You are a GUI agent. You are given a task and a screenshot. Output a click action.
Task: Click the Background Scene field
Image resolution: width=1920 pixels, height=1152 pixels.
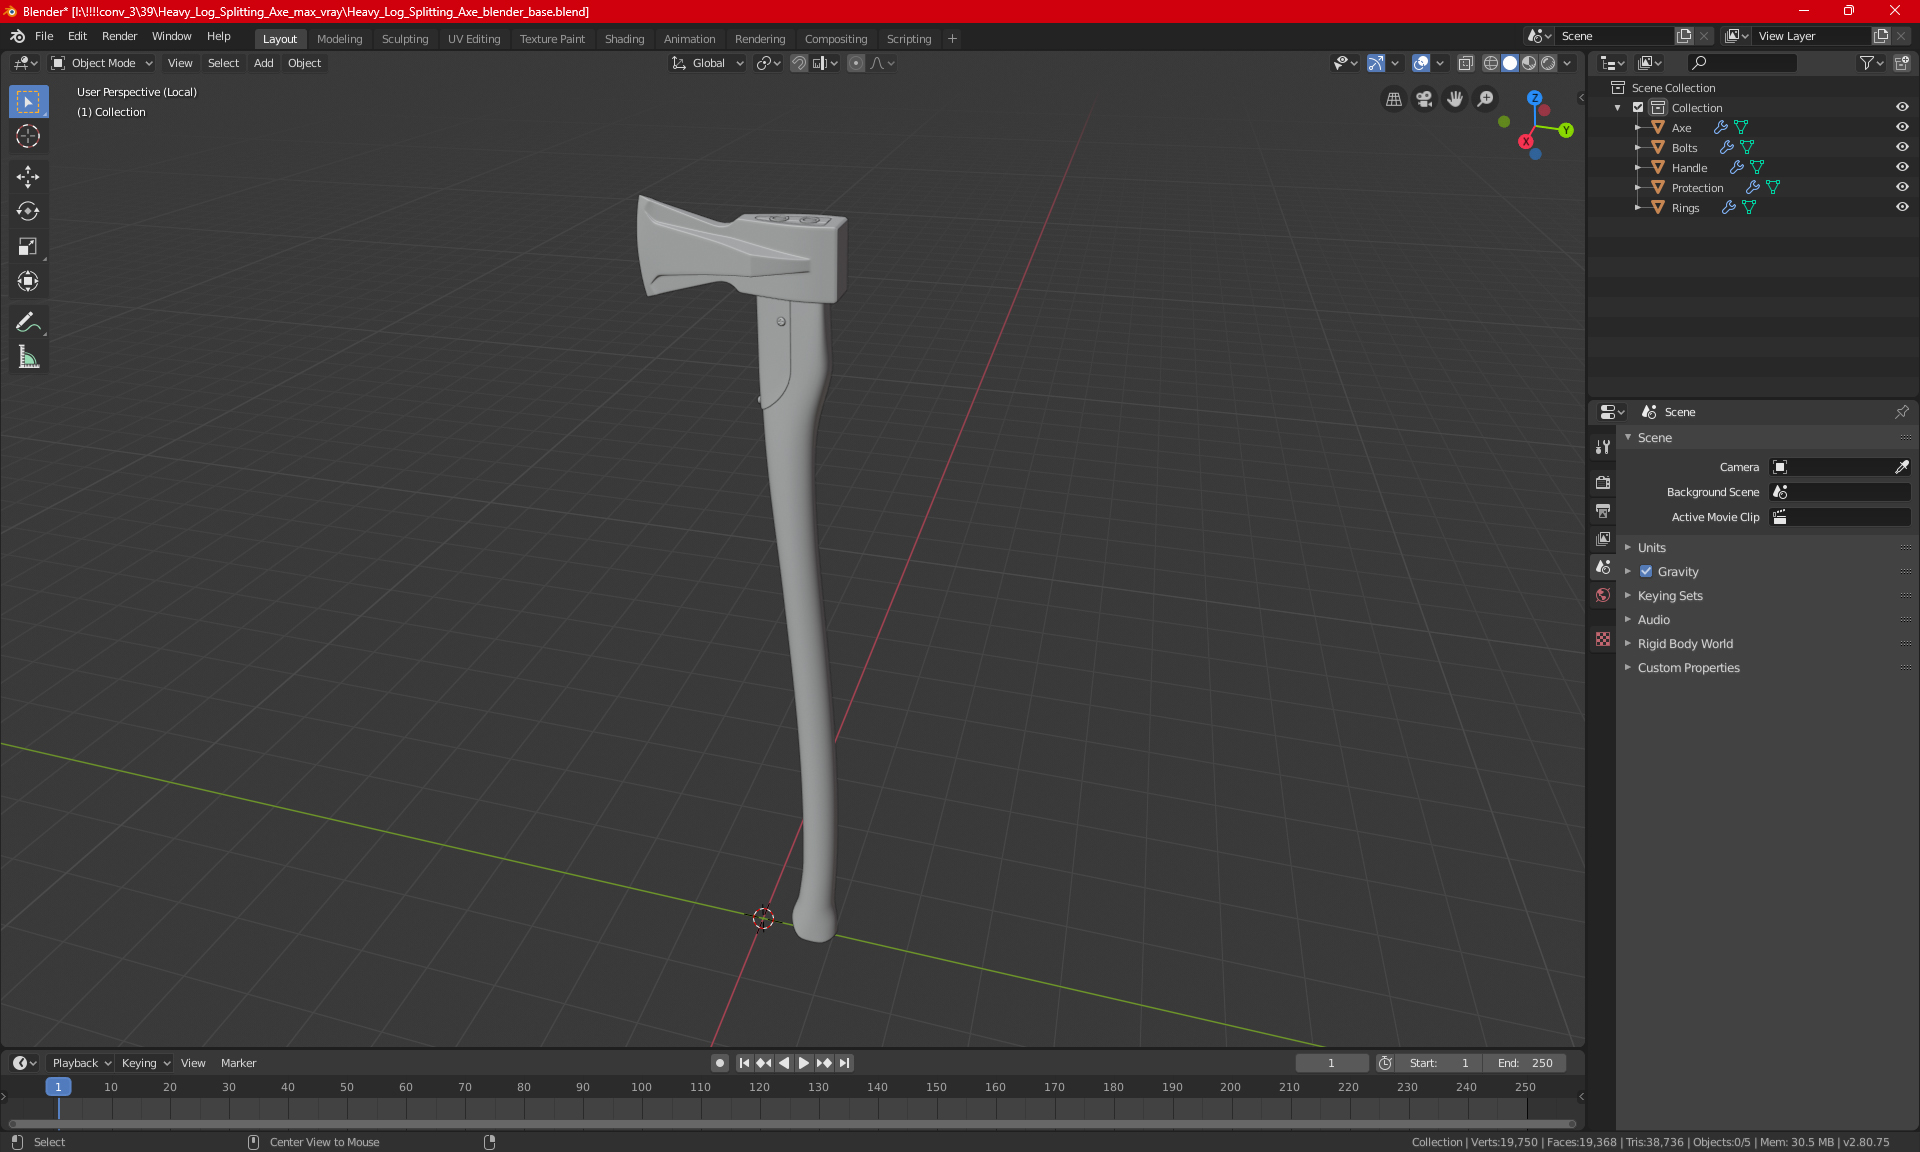pos(1840,492)
